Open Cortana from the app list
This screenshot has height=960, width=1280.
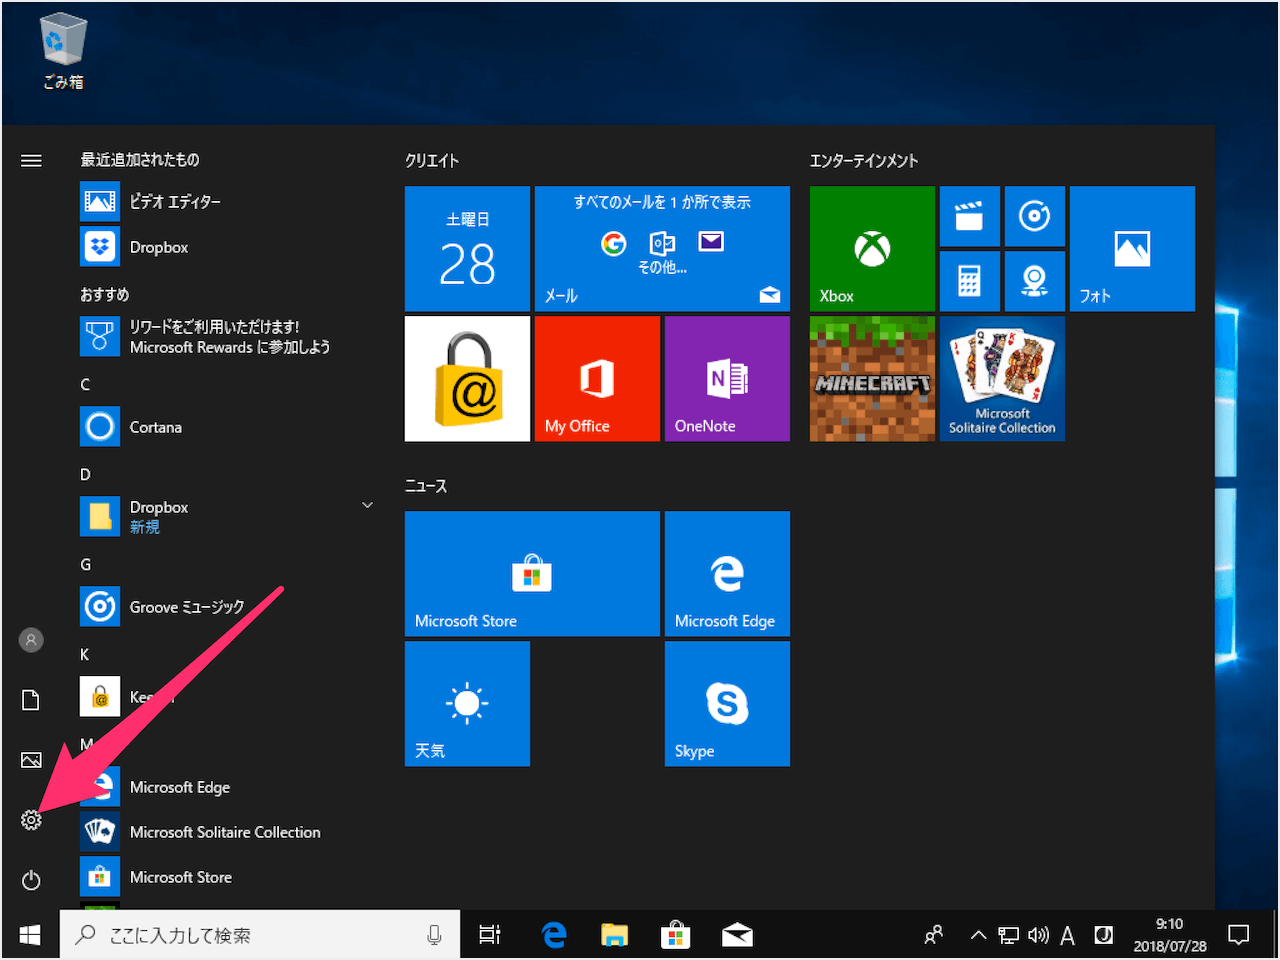click(155, 427)
